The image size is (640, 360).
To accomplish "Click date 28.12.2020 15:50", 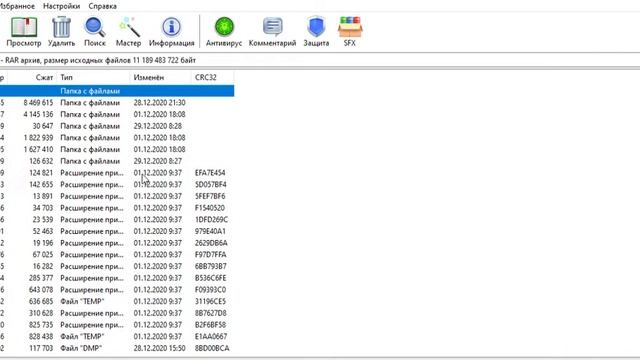I will 159,348.
